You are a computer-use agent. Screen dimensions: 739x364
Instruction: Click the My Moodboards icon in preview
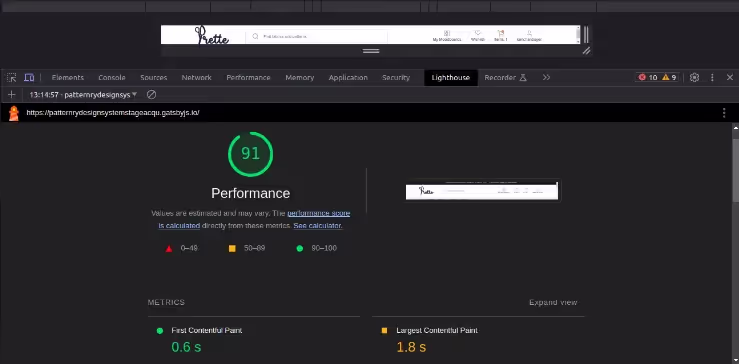[447, 33]
